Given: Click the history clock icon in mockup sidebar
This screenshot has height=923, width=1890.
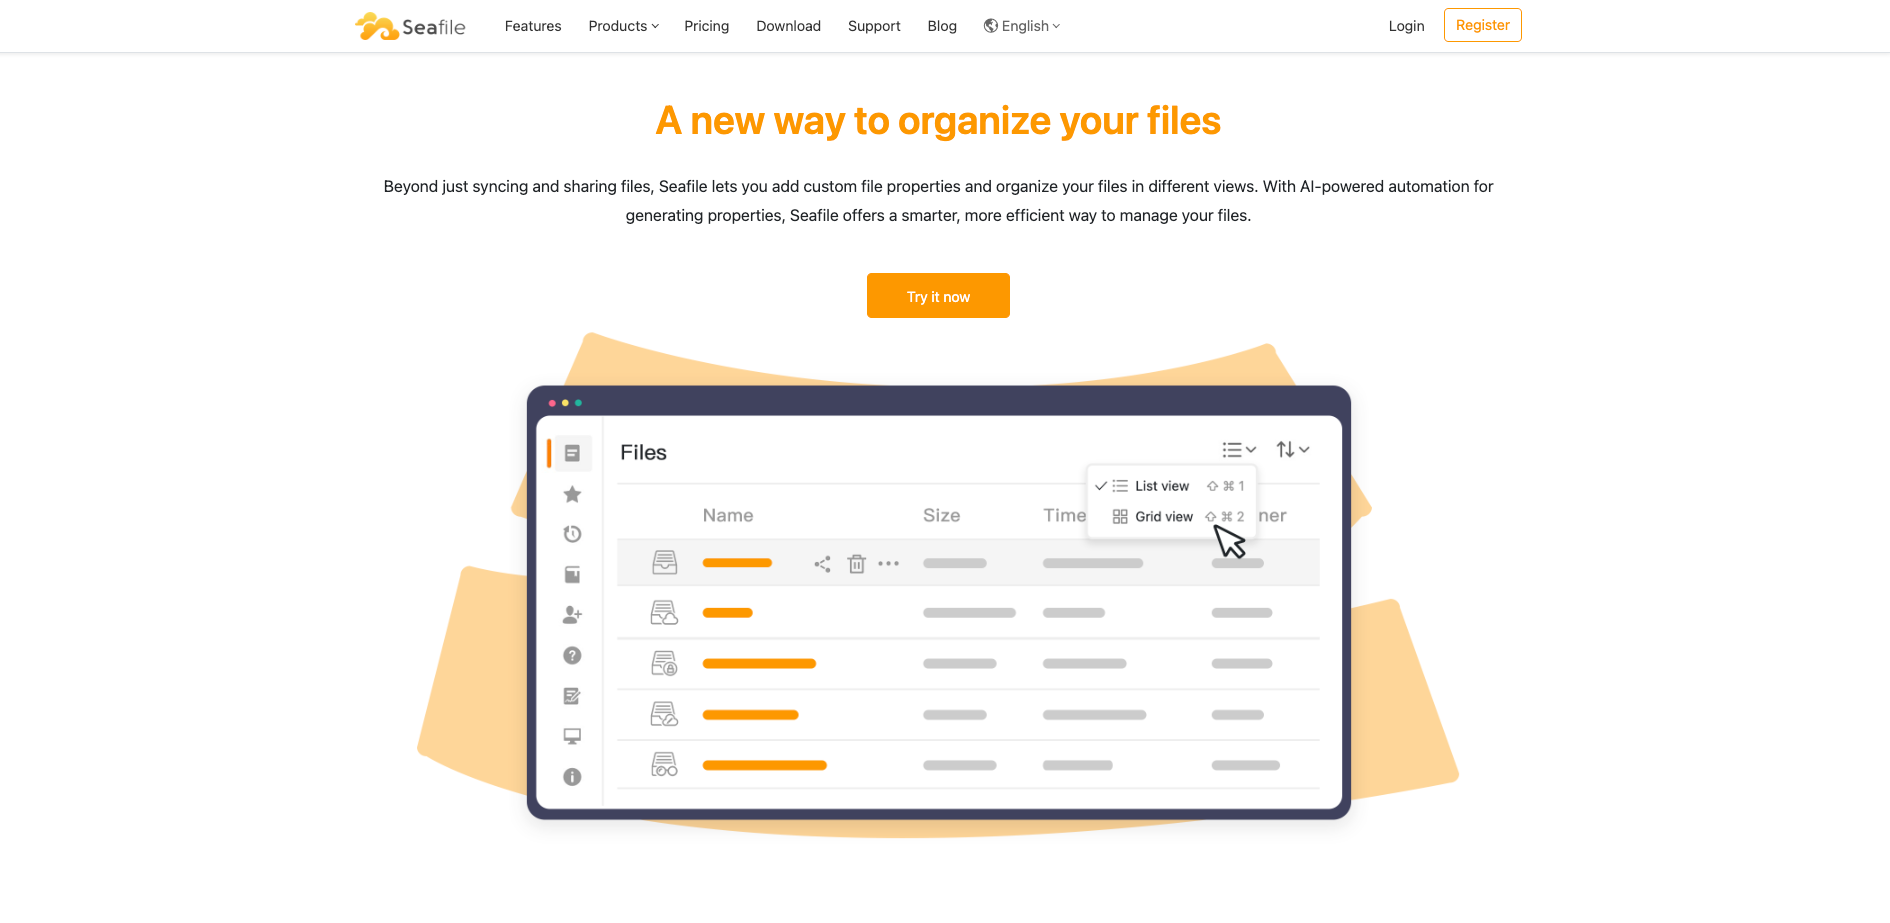Looking at the screenshot, I should (572, 534).
